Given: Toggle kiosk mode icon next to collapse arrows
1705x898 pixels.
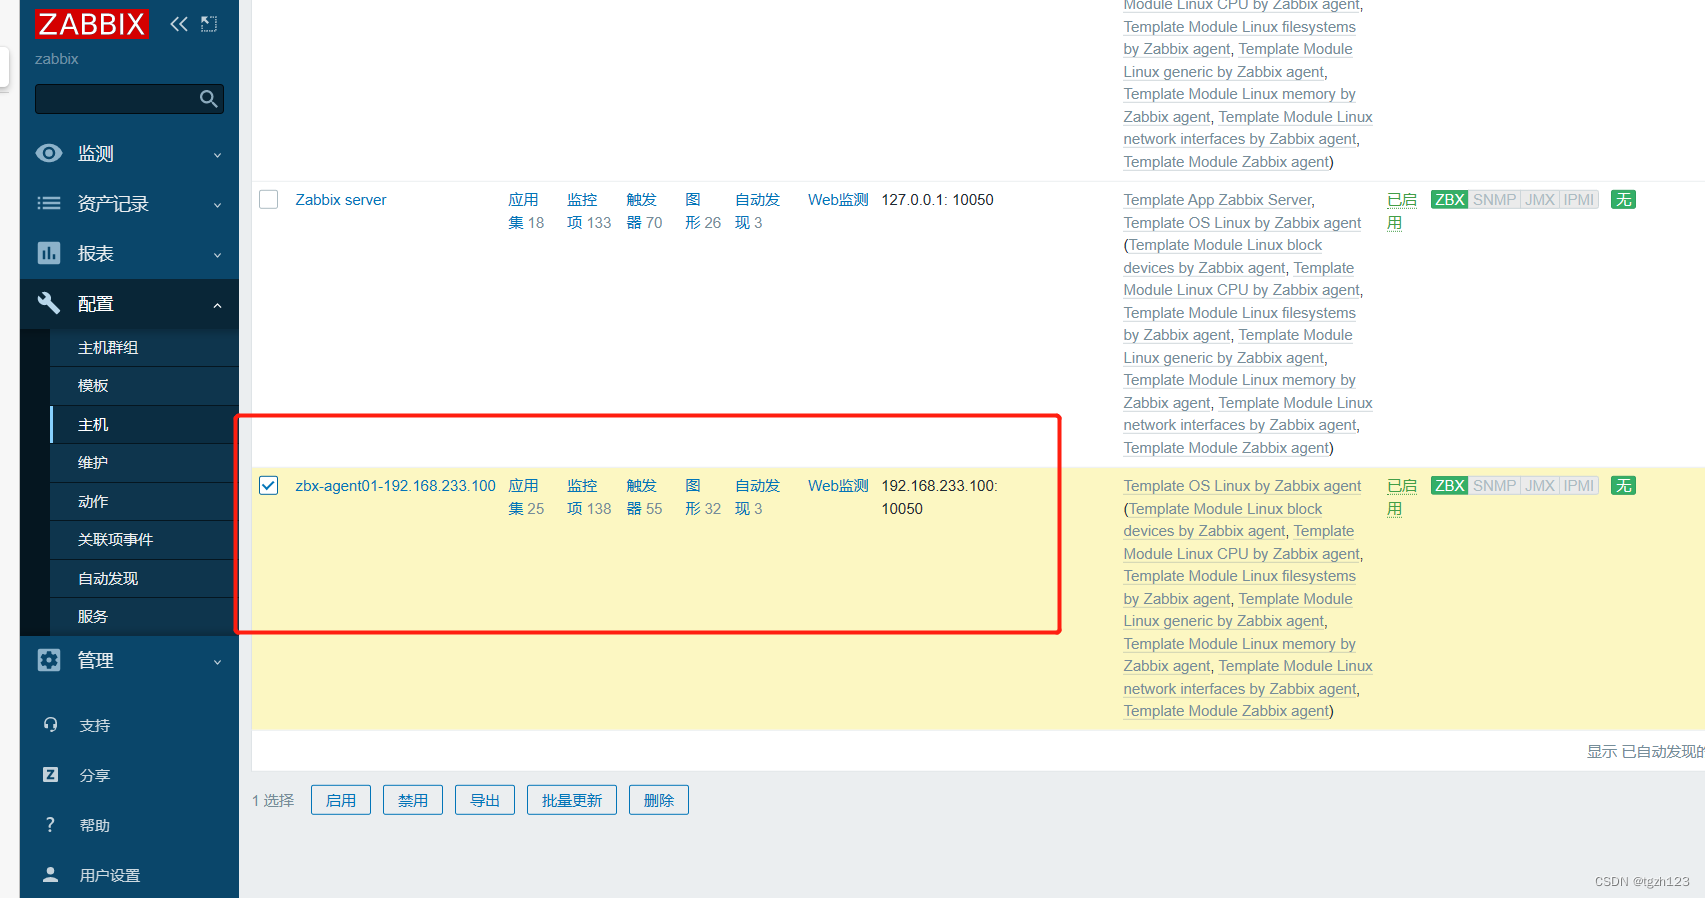Looking at the screenshot, I should coord(209,24).
